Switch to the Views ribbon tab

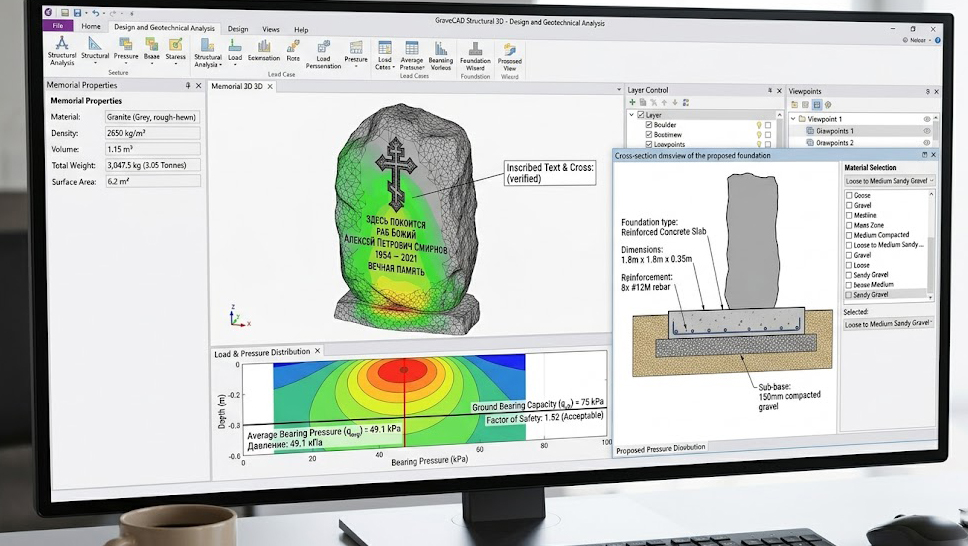(x=270, y=29)
